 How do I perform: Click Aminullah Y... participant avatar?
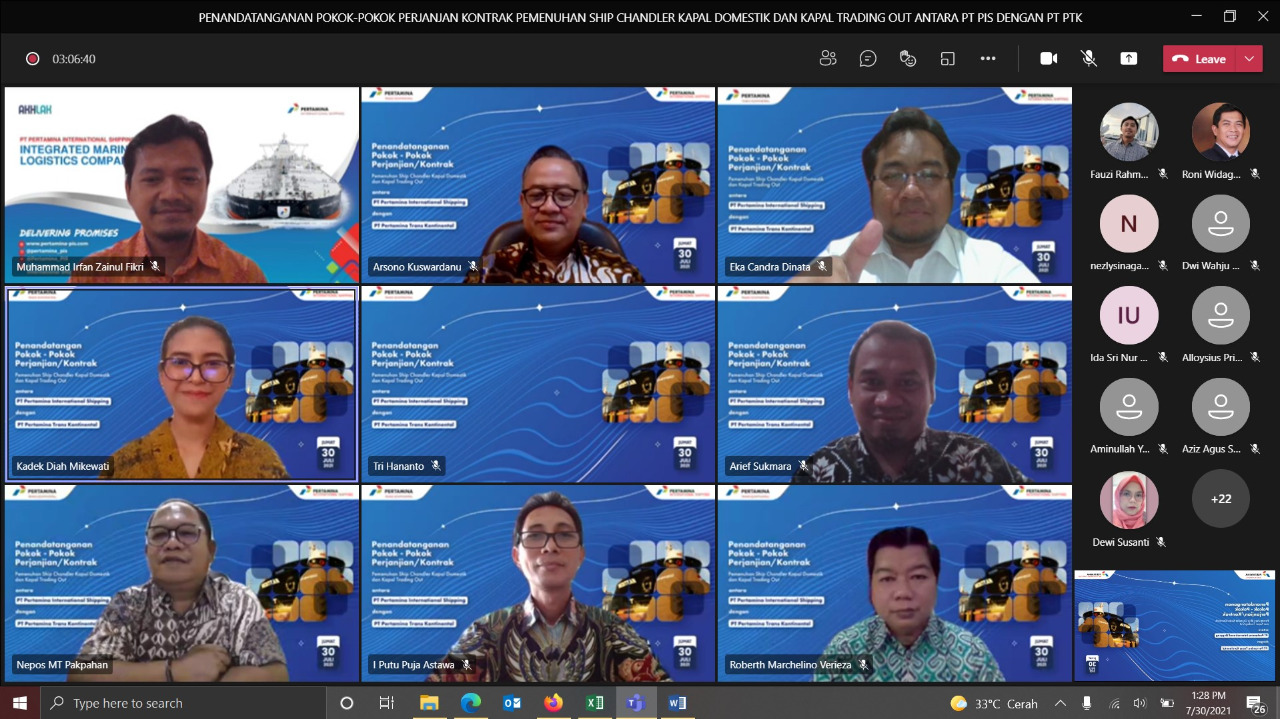1129,408
